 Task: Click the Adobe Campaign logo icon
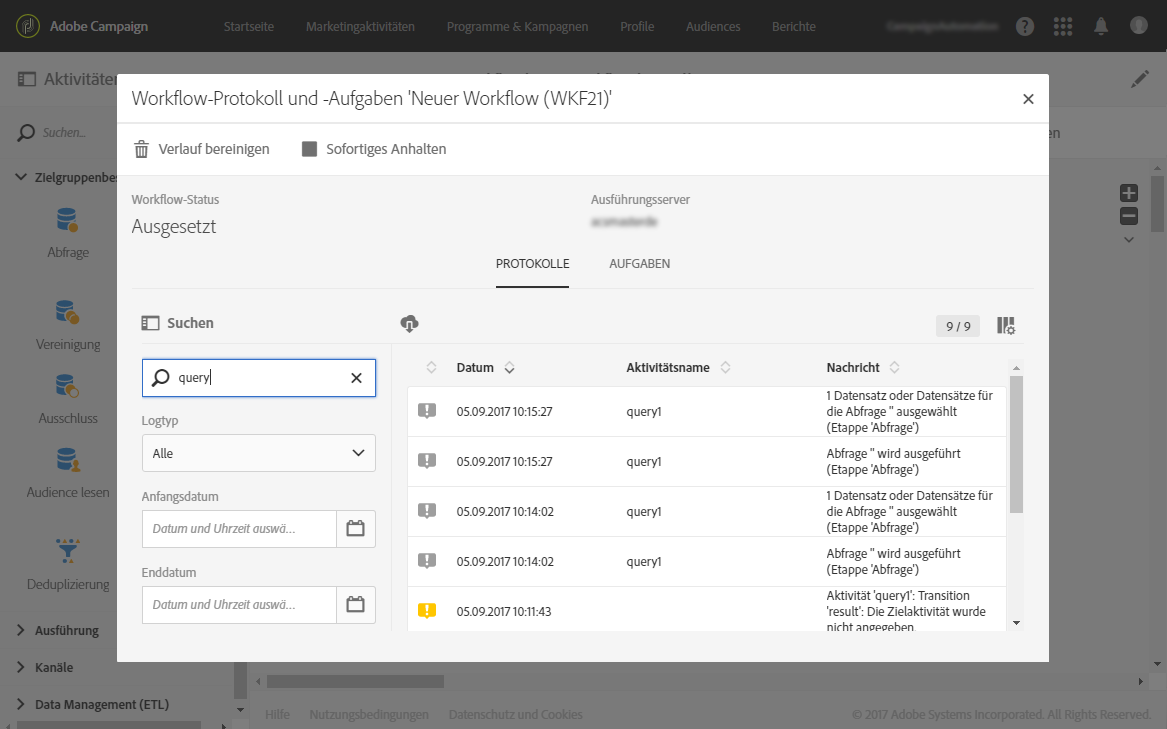28,26
